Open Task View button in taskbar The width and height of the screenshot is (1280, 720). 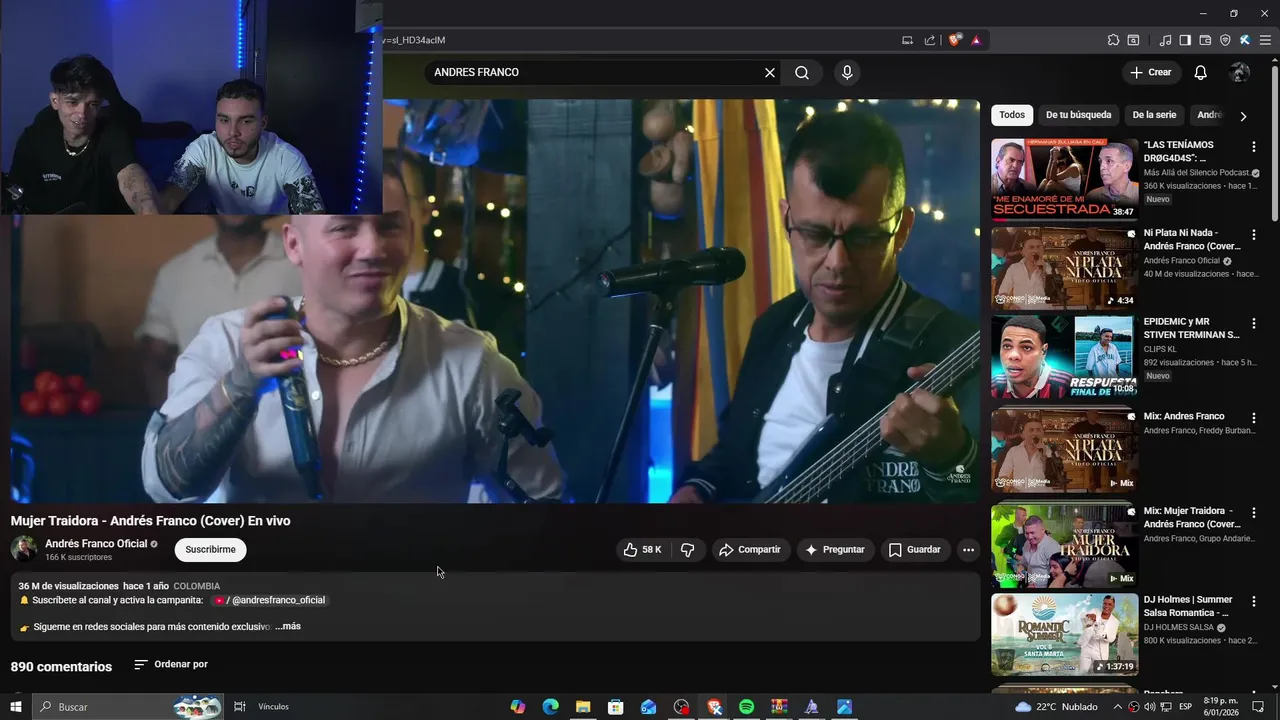click(x=239, y=707)
